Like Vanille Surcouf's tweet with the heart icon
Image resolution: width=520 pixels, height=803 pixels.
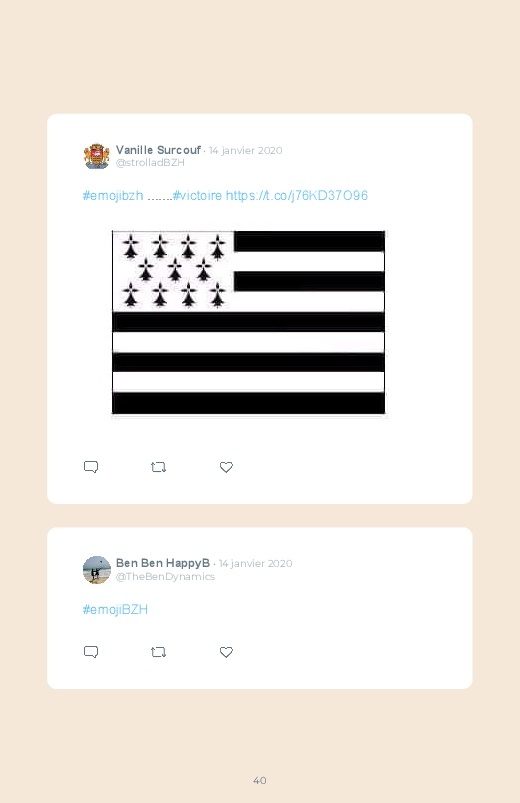tap(226, 467)
